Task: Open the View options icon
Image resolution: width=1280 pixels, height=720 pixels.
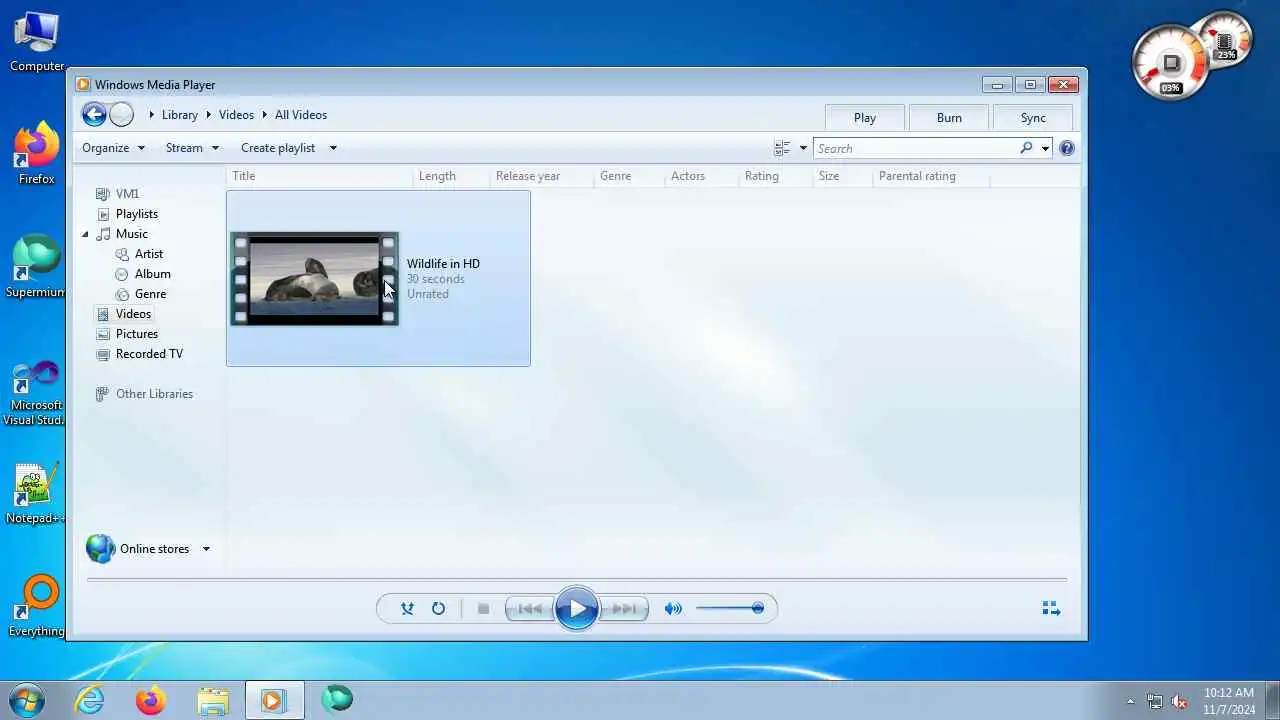Action: point(782,148)
